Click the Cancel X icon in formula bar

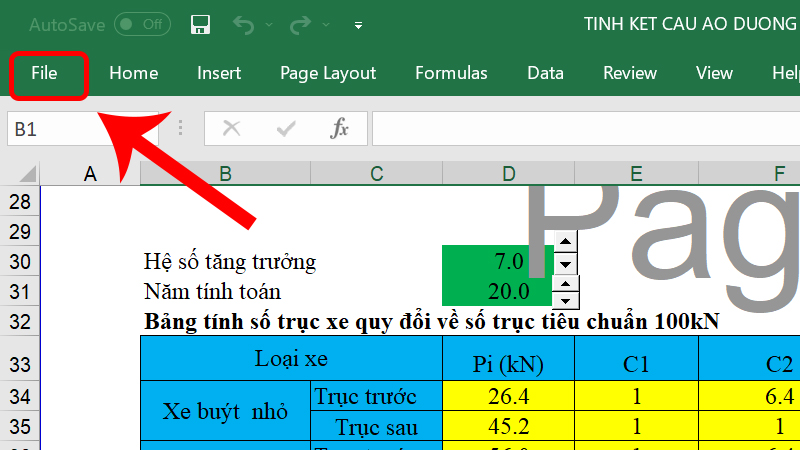coord(231,128)
